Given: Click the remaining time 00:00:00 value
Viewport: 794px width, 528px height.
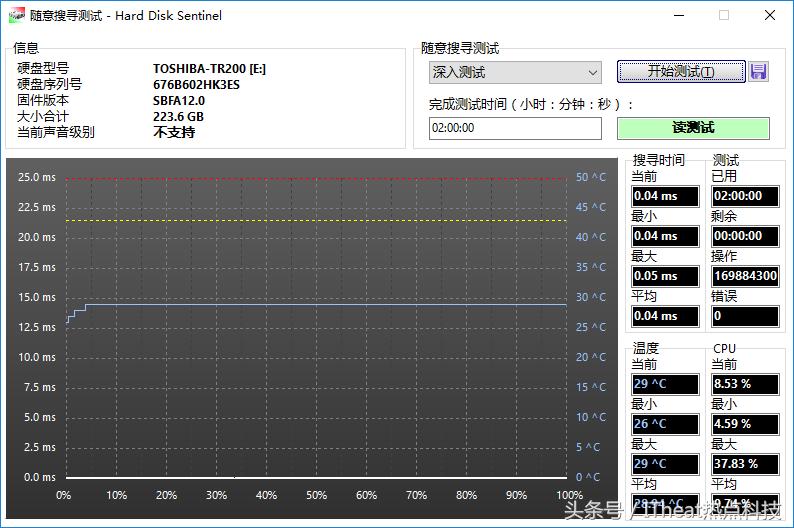Looking at the screenshot, I should (x=745, y=236).
